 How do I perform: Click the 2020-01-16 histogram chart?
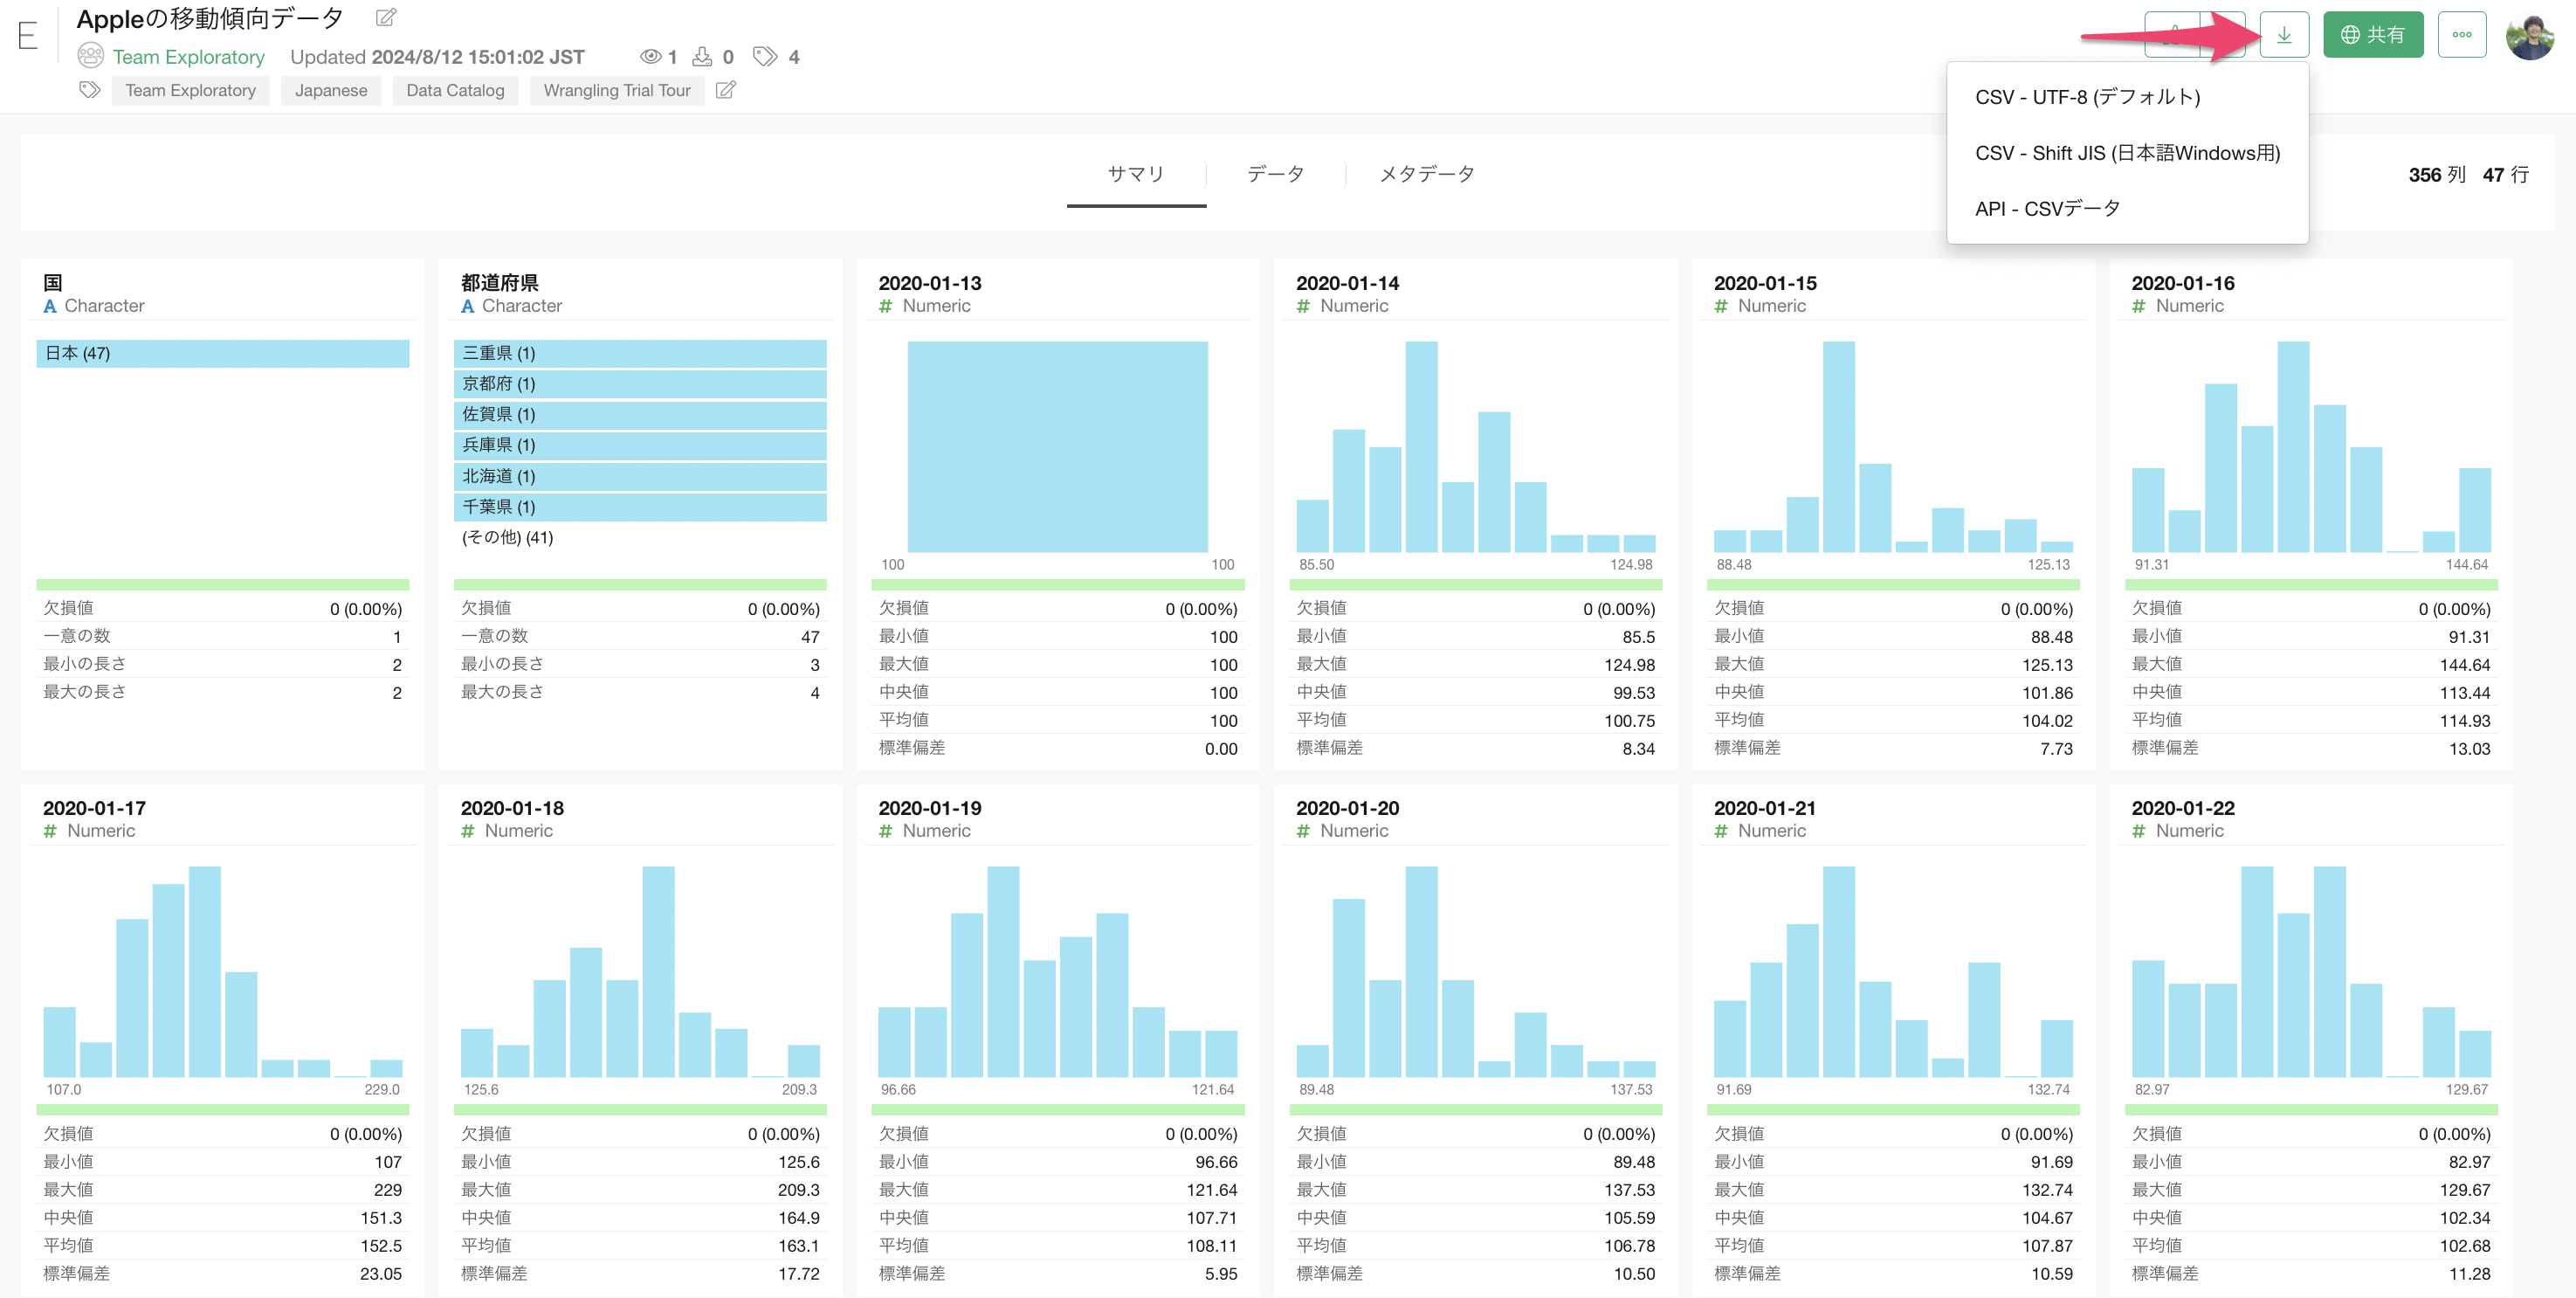tap(2311, 447)
